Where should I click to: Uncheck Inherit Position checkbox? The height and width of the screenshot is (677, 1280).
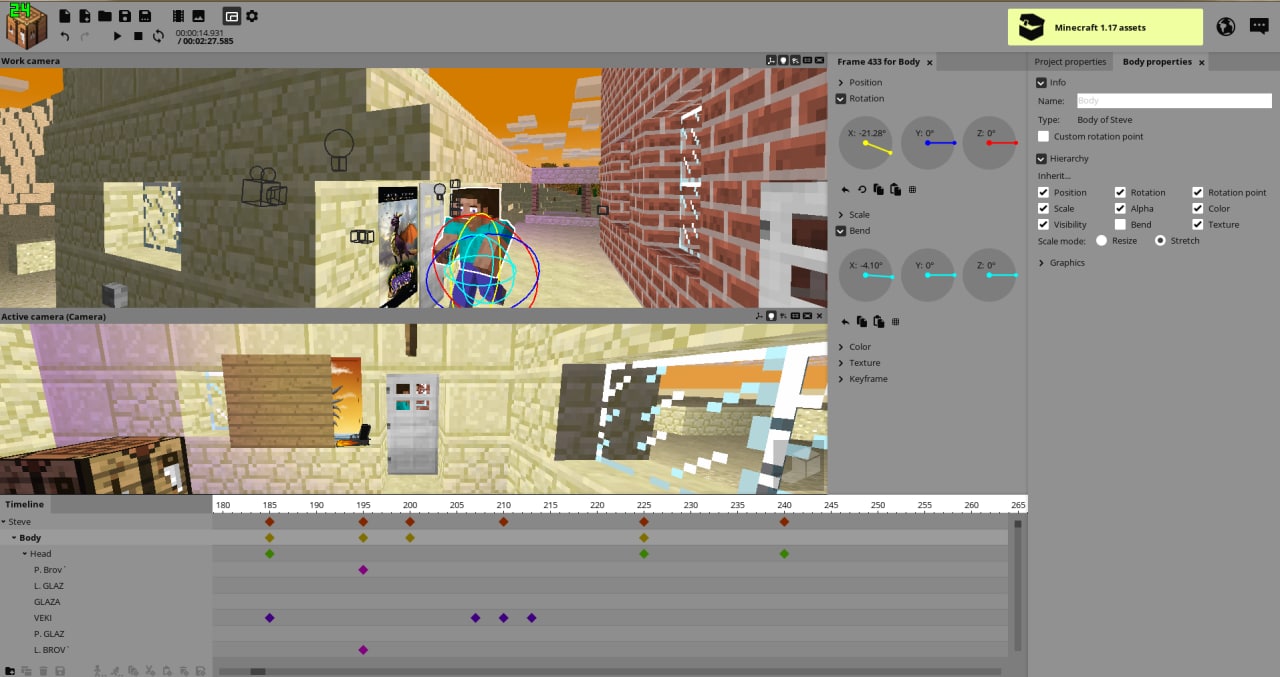click(x=1043, y=192)
